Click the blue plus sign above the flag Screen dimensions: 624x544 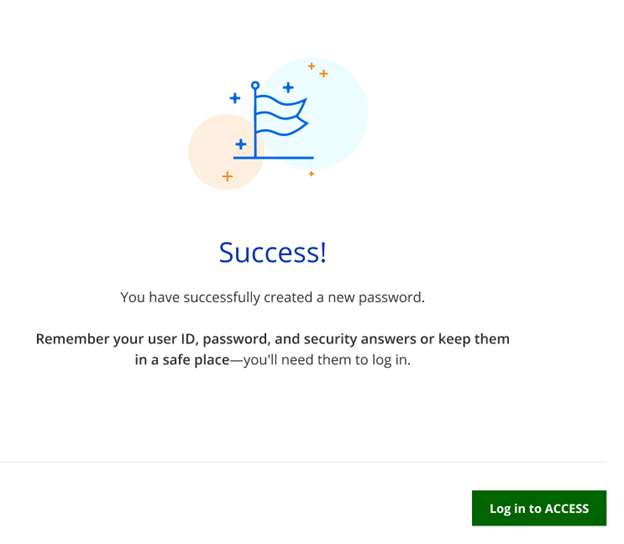(x=288, y=88)
